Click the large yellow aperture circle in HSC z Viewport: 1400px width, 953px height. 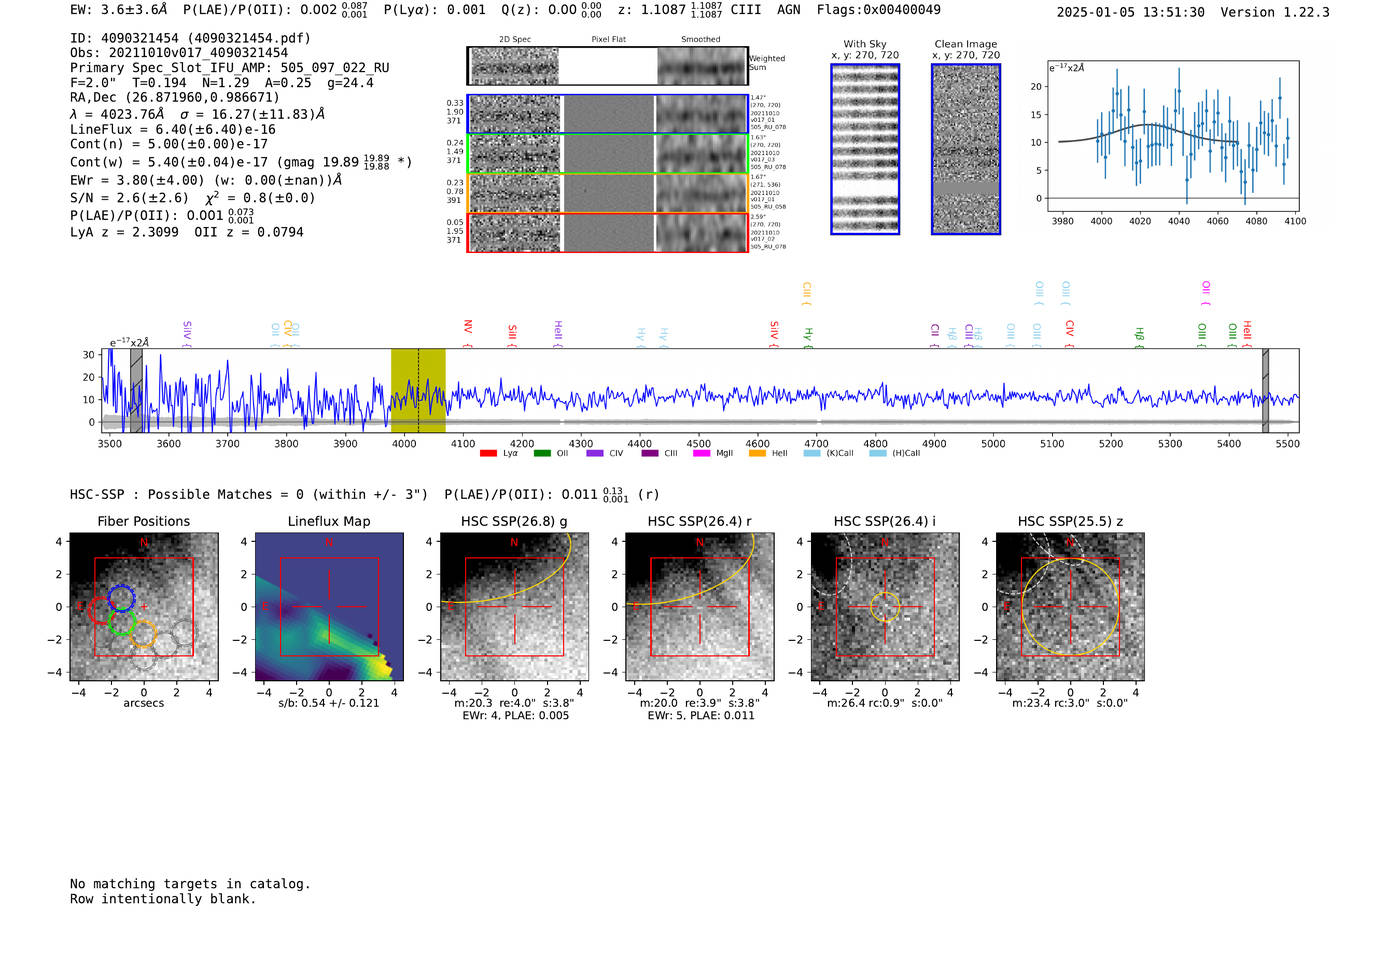tap(1070, 607)
